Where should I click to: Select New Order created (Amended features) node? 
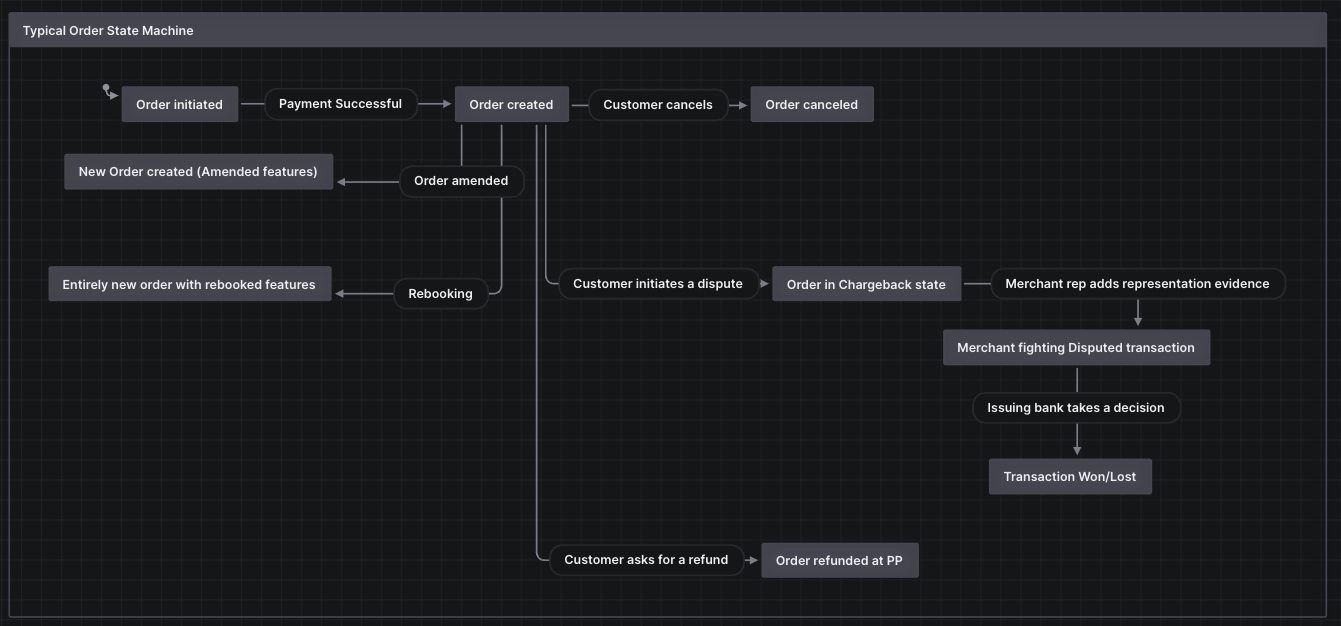click(198, 171)
